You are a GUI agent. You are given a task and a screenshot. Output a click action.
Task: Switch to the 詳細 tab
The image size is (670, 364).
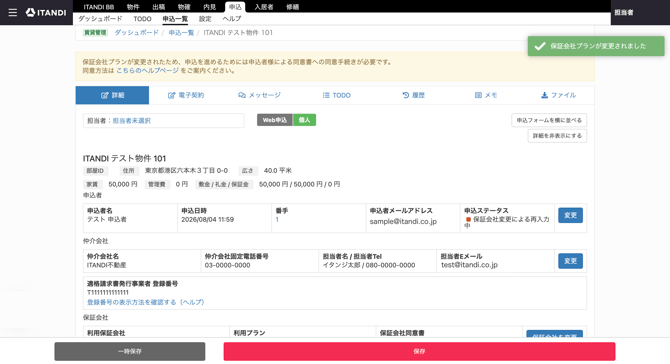click(112, 95)
